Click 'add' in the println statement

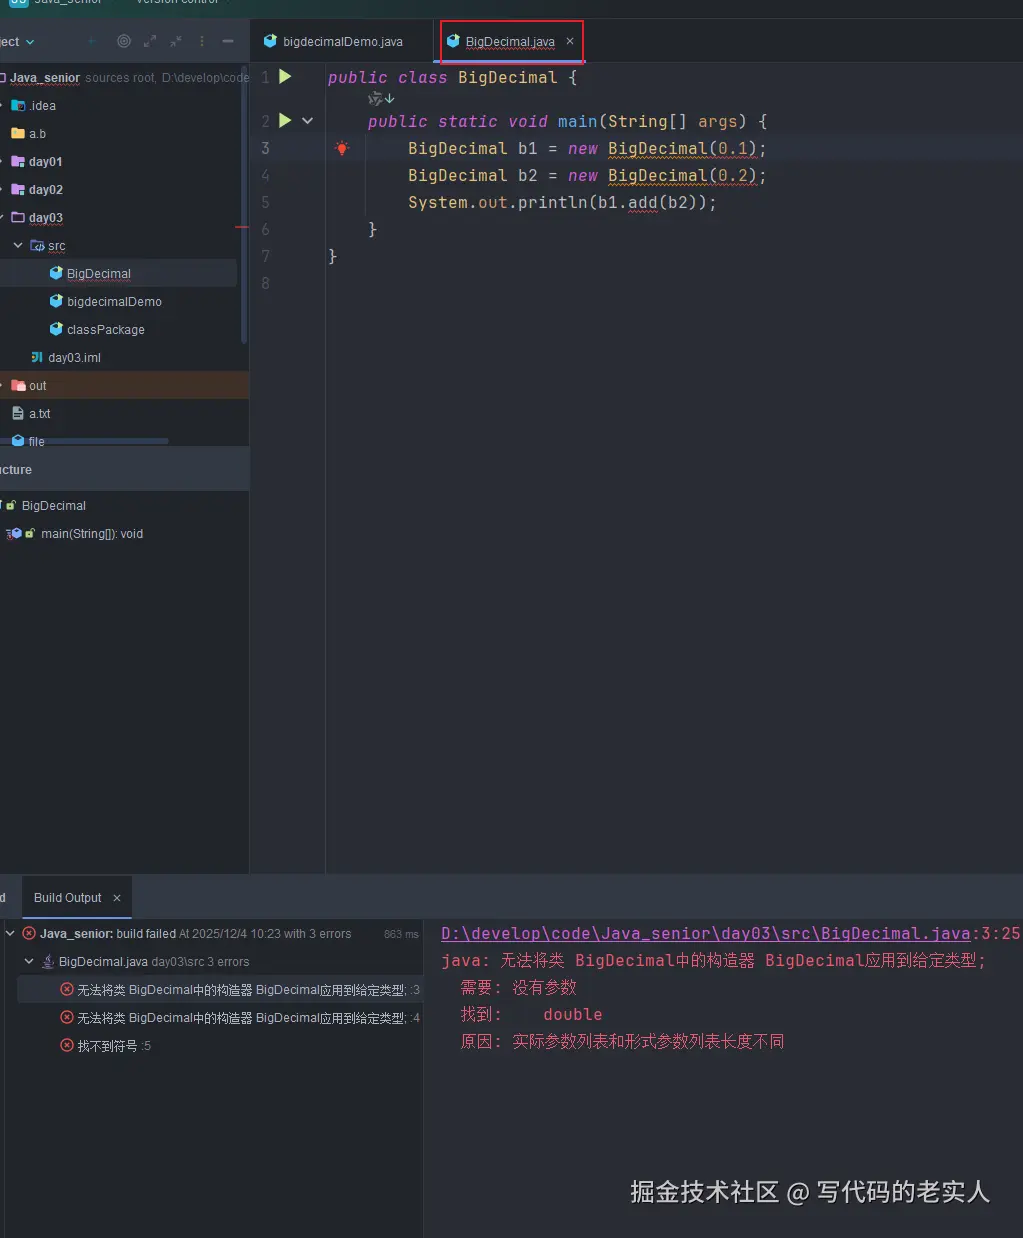pyautogui.click(x=643, y=202)
